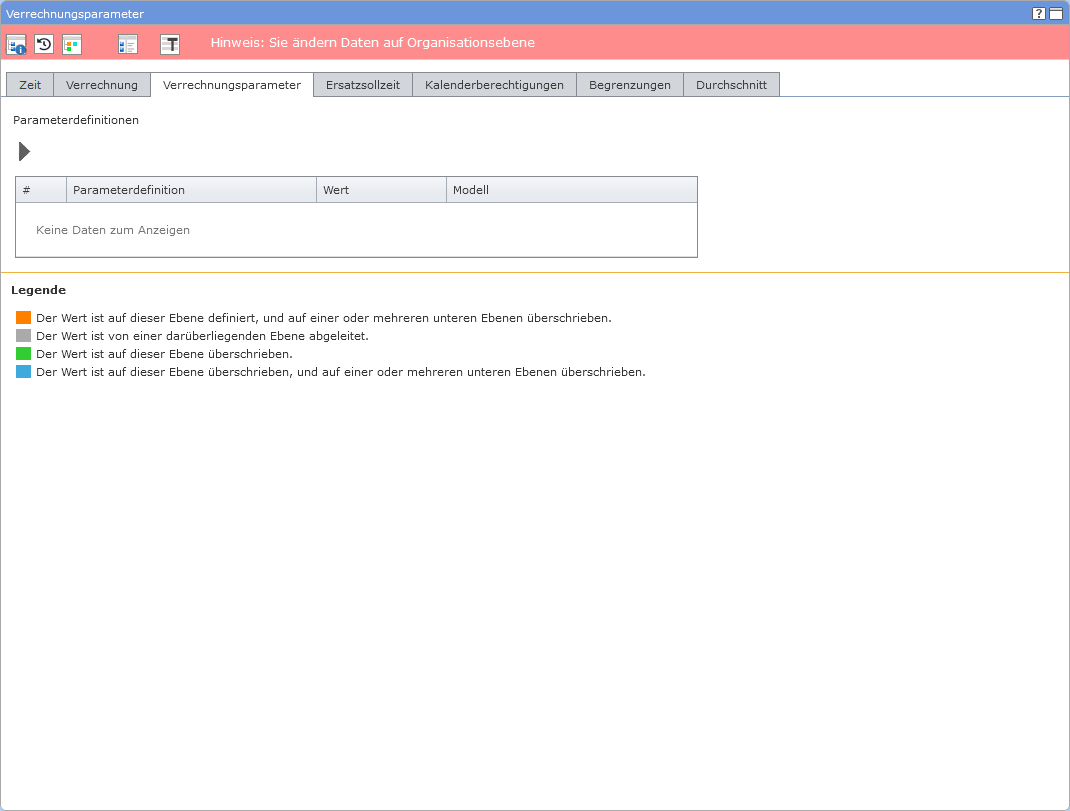Open the Verrechnung tab
The image size is (1070, 811).
coord(102,85)
